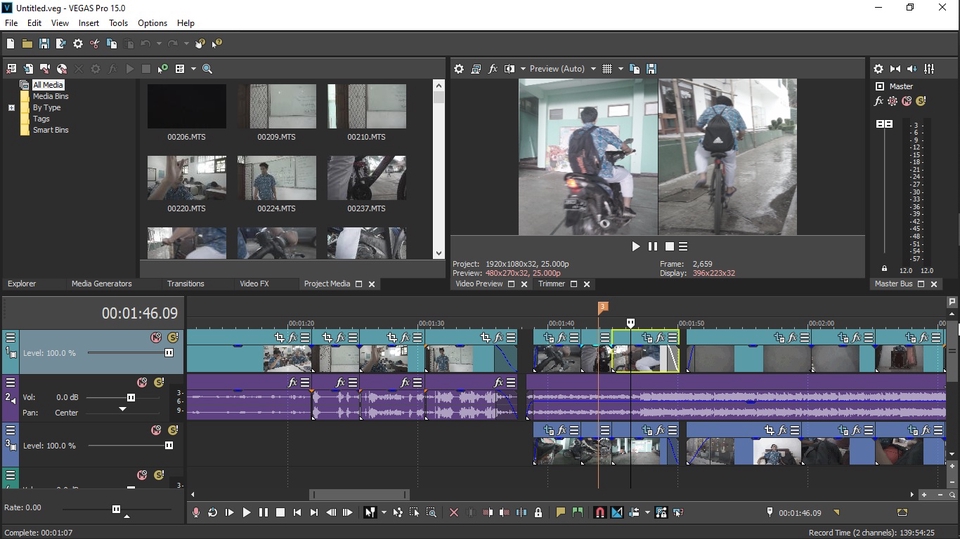Open the File menu

(x=11, y=23)
